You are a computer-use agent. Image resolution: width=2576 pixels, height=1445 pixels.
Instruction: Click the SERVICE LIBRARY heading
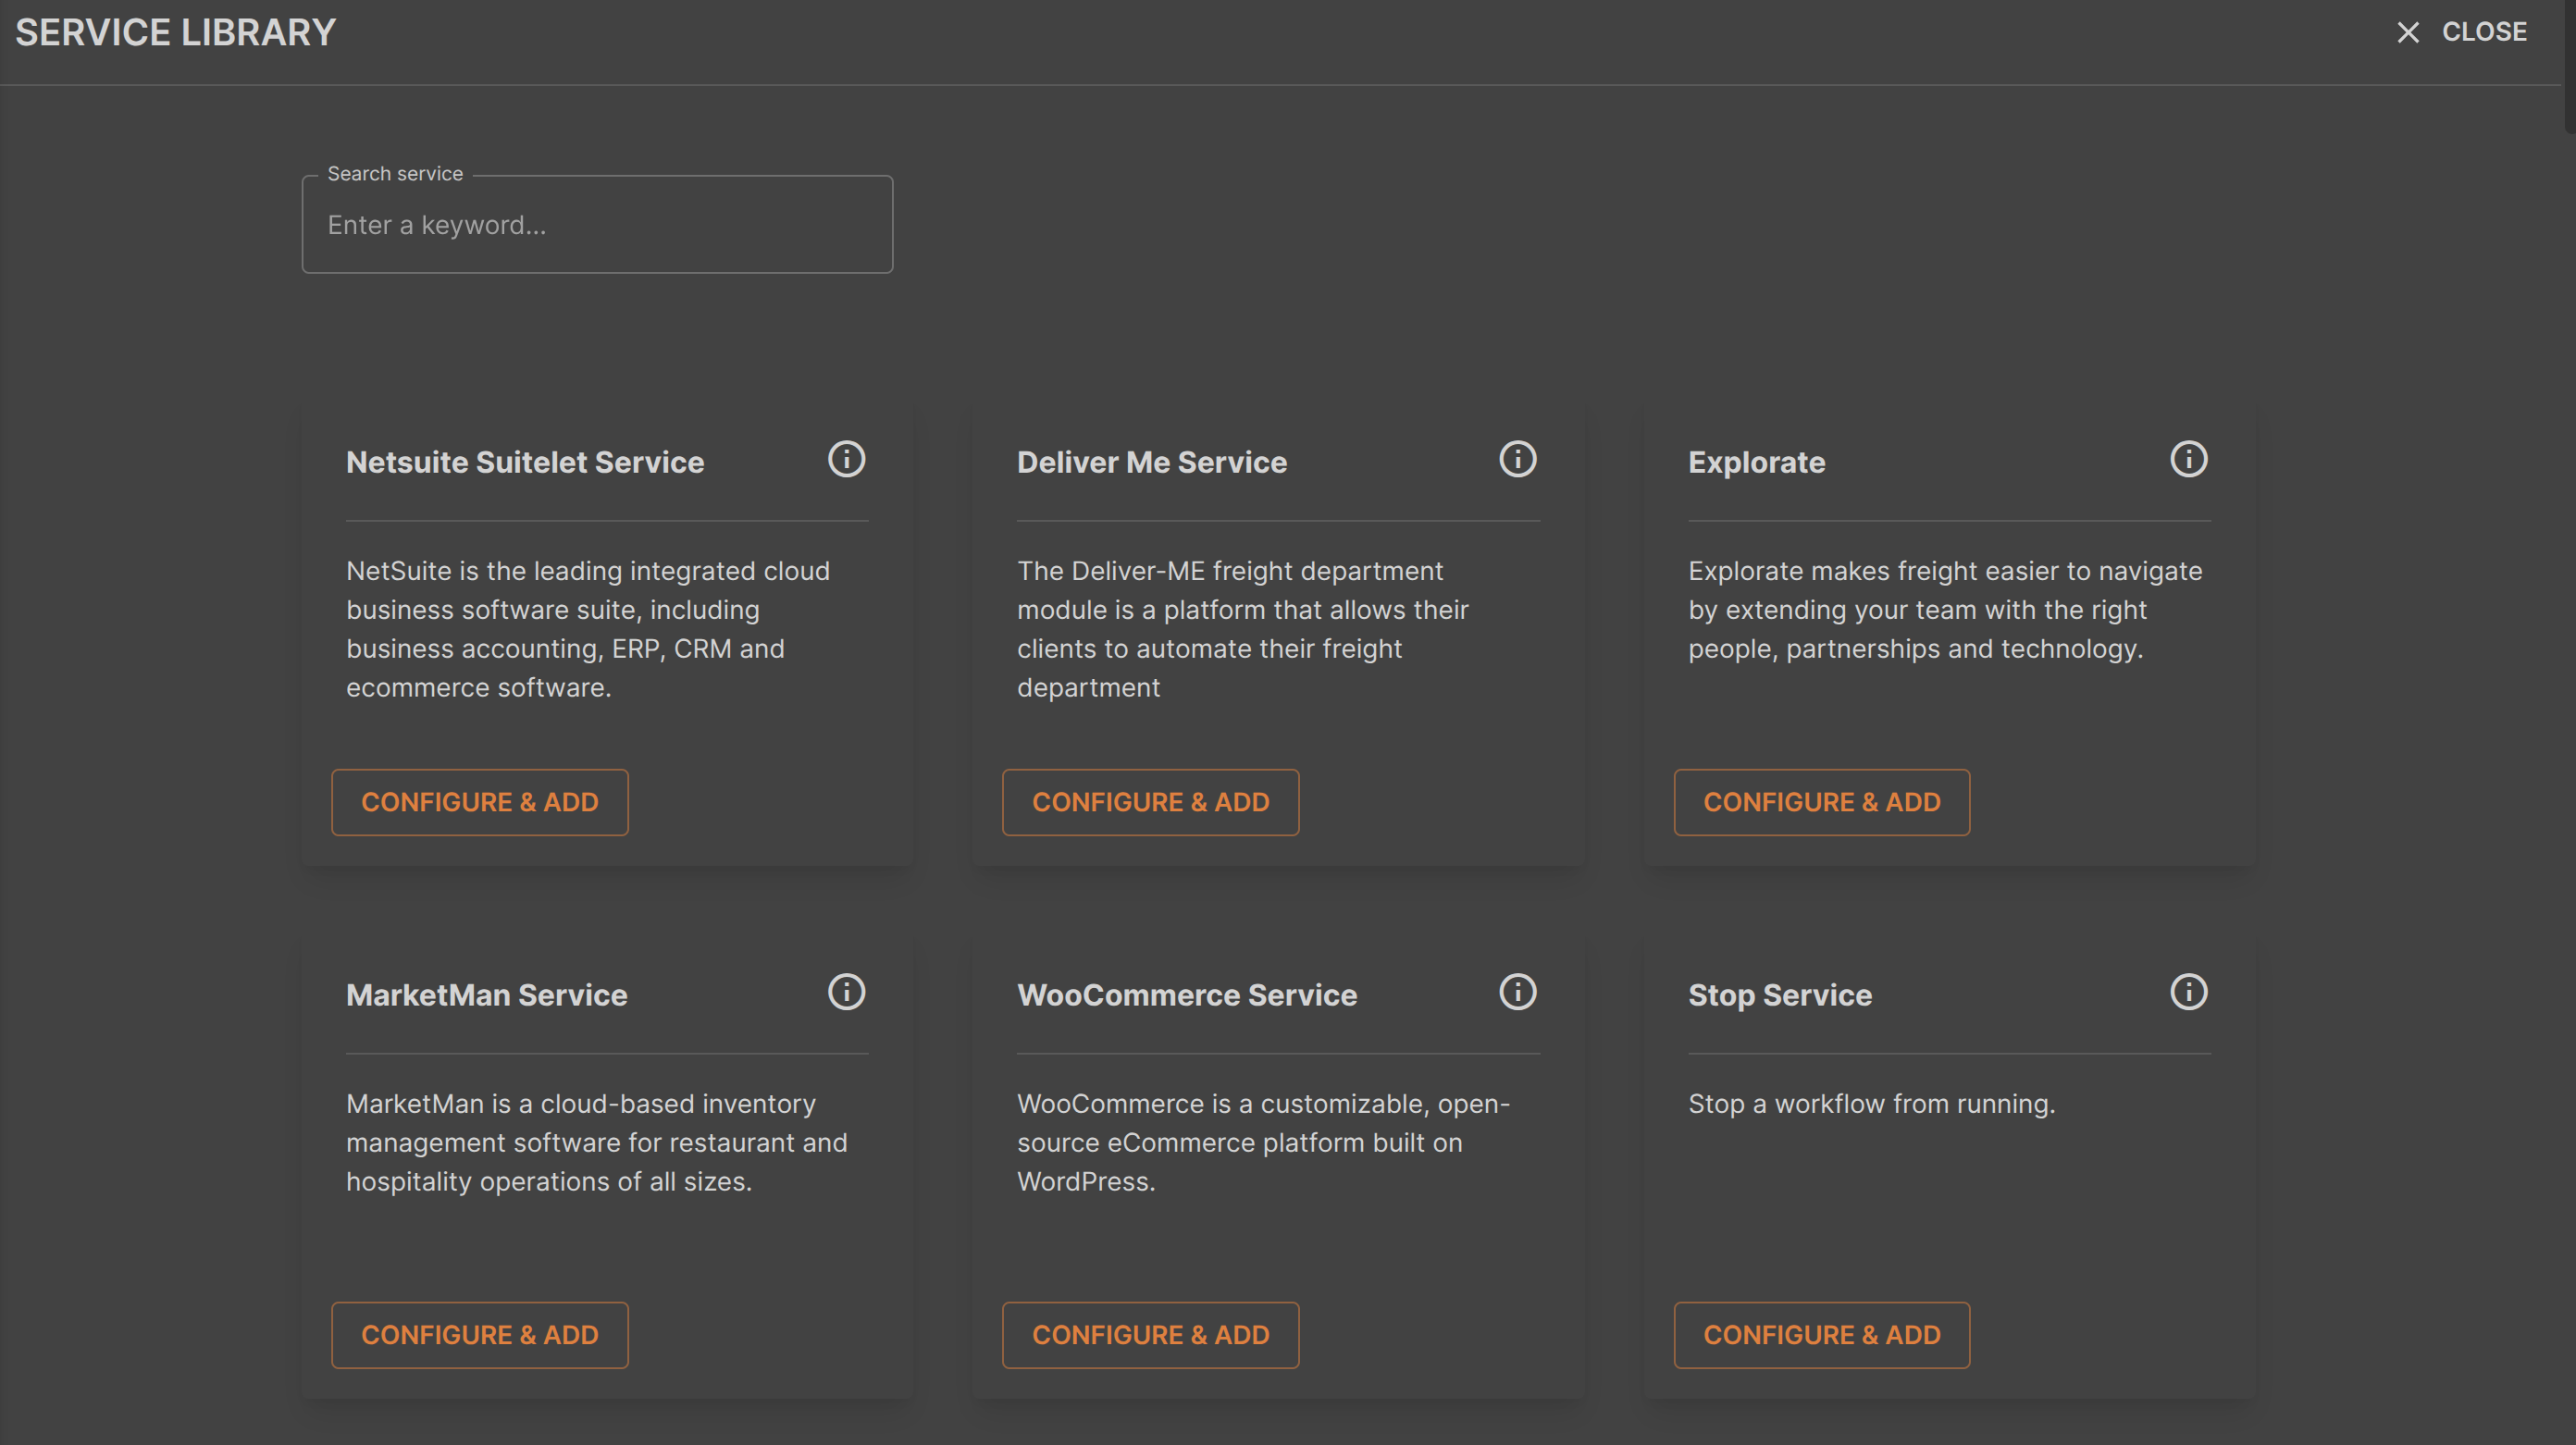[x=176, y=32]
